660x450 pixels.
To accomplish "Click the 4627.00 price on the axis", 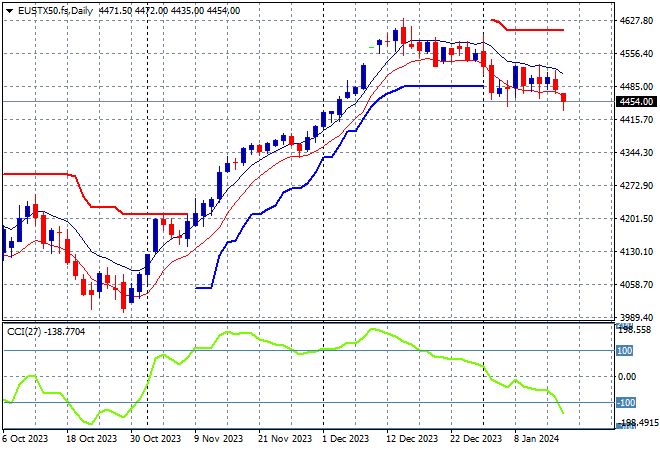I will (x=634, y=20).
